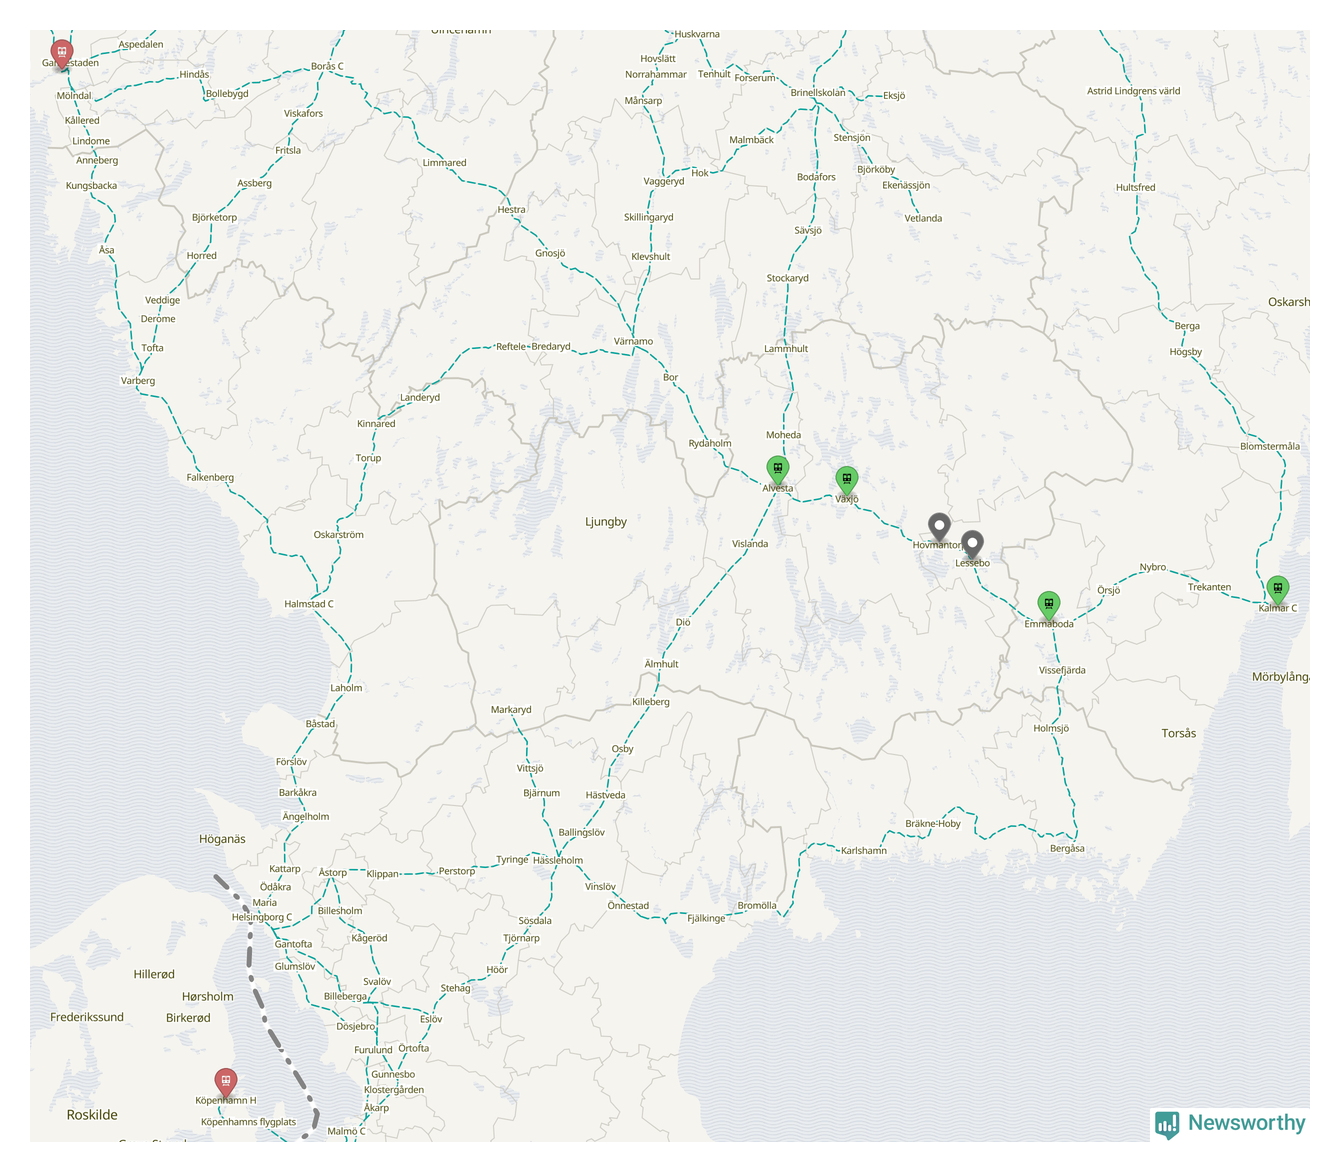Click the gray pin marker at Lessebo

coord(972,544)
